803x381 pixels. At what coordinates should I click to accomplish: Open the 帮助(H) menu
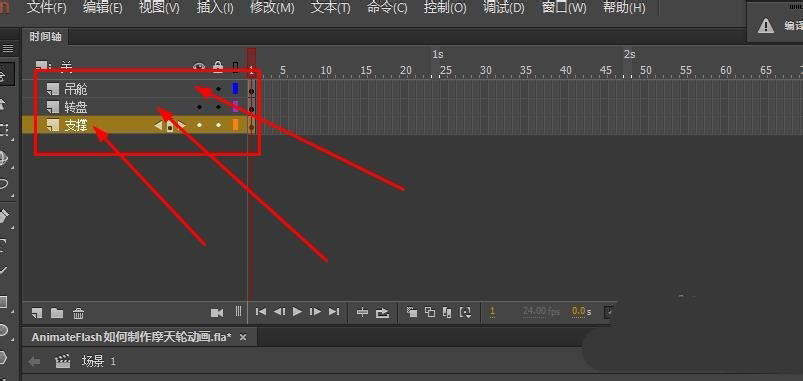coord(624,8)
